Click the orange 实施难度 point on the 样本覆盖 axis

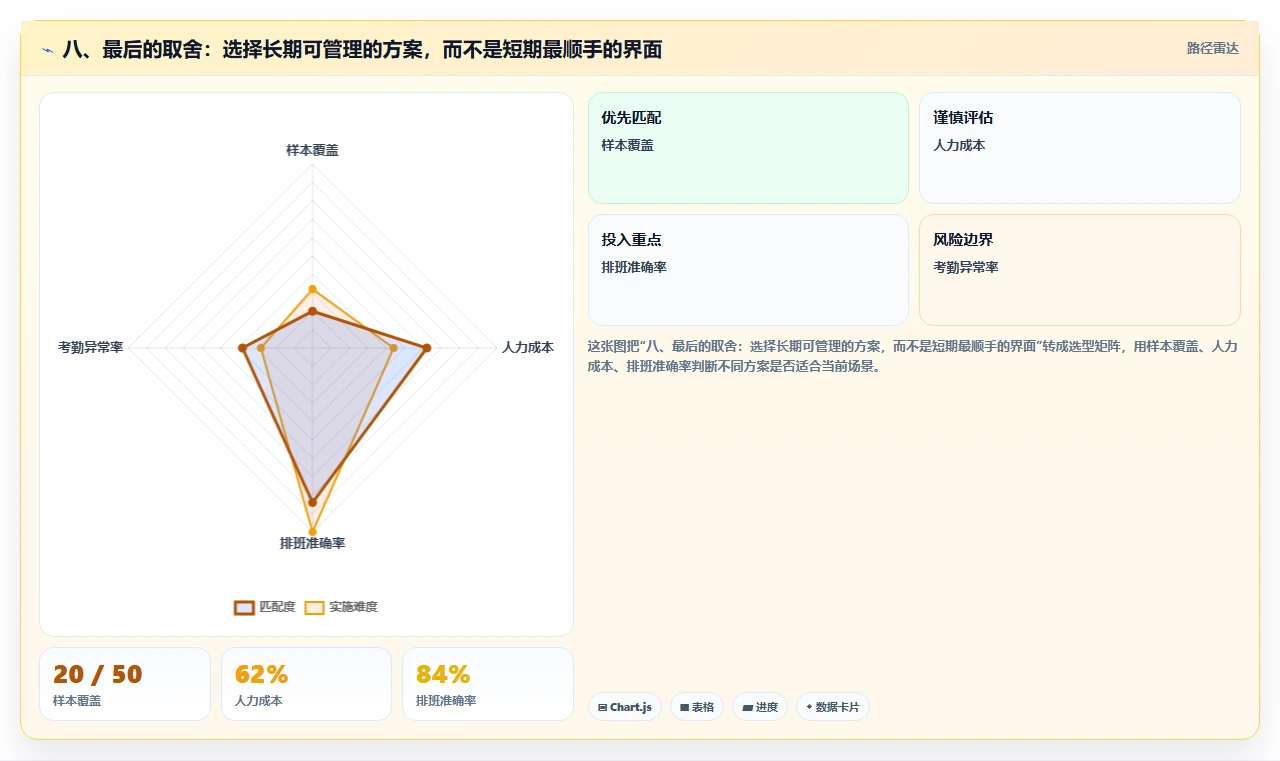[x=312, y=289]
